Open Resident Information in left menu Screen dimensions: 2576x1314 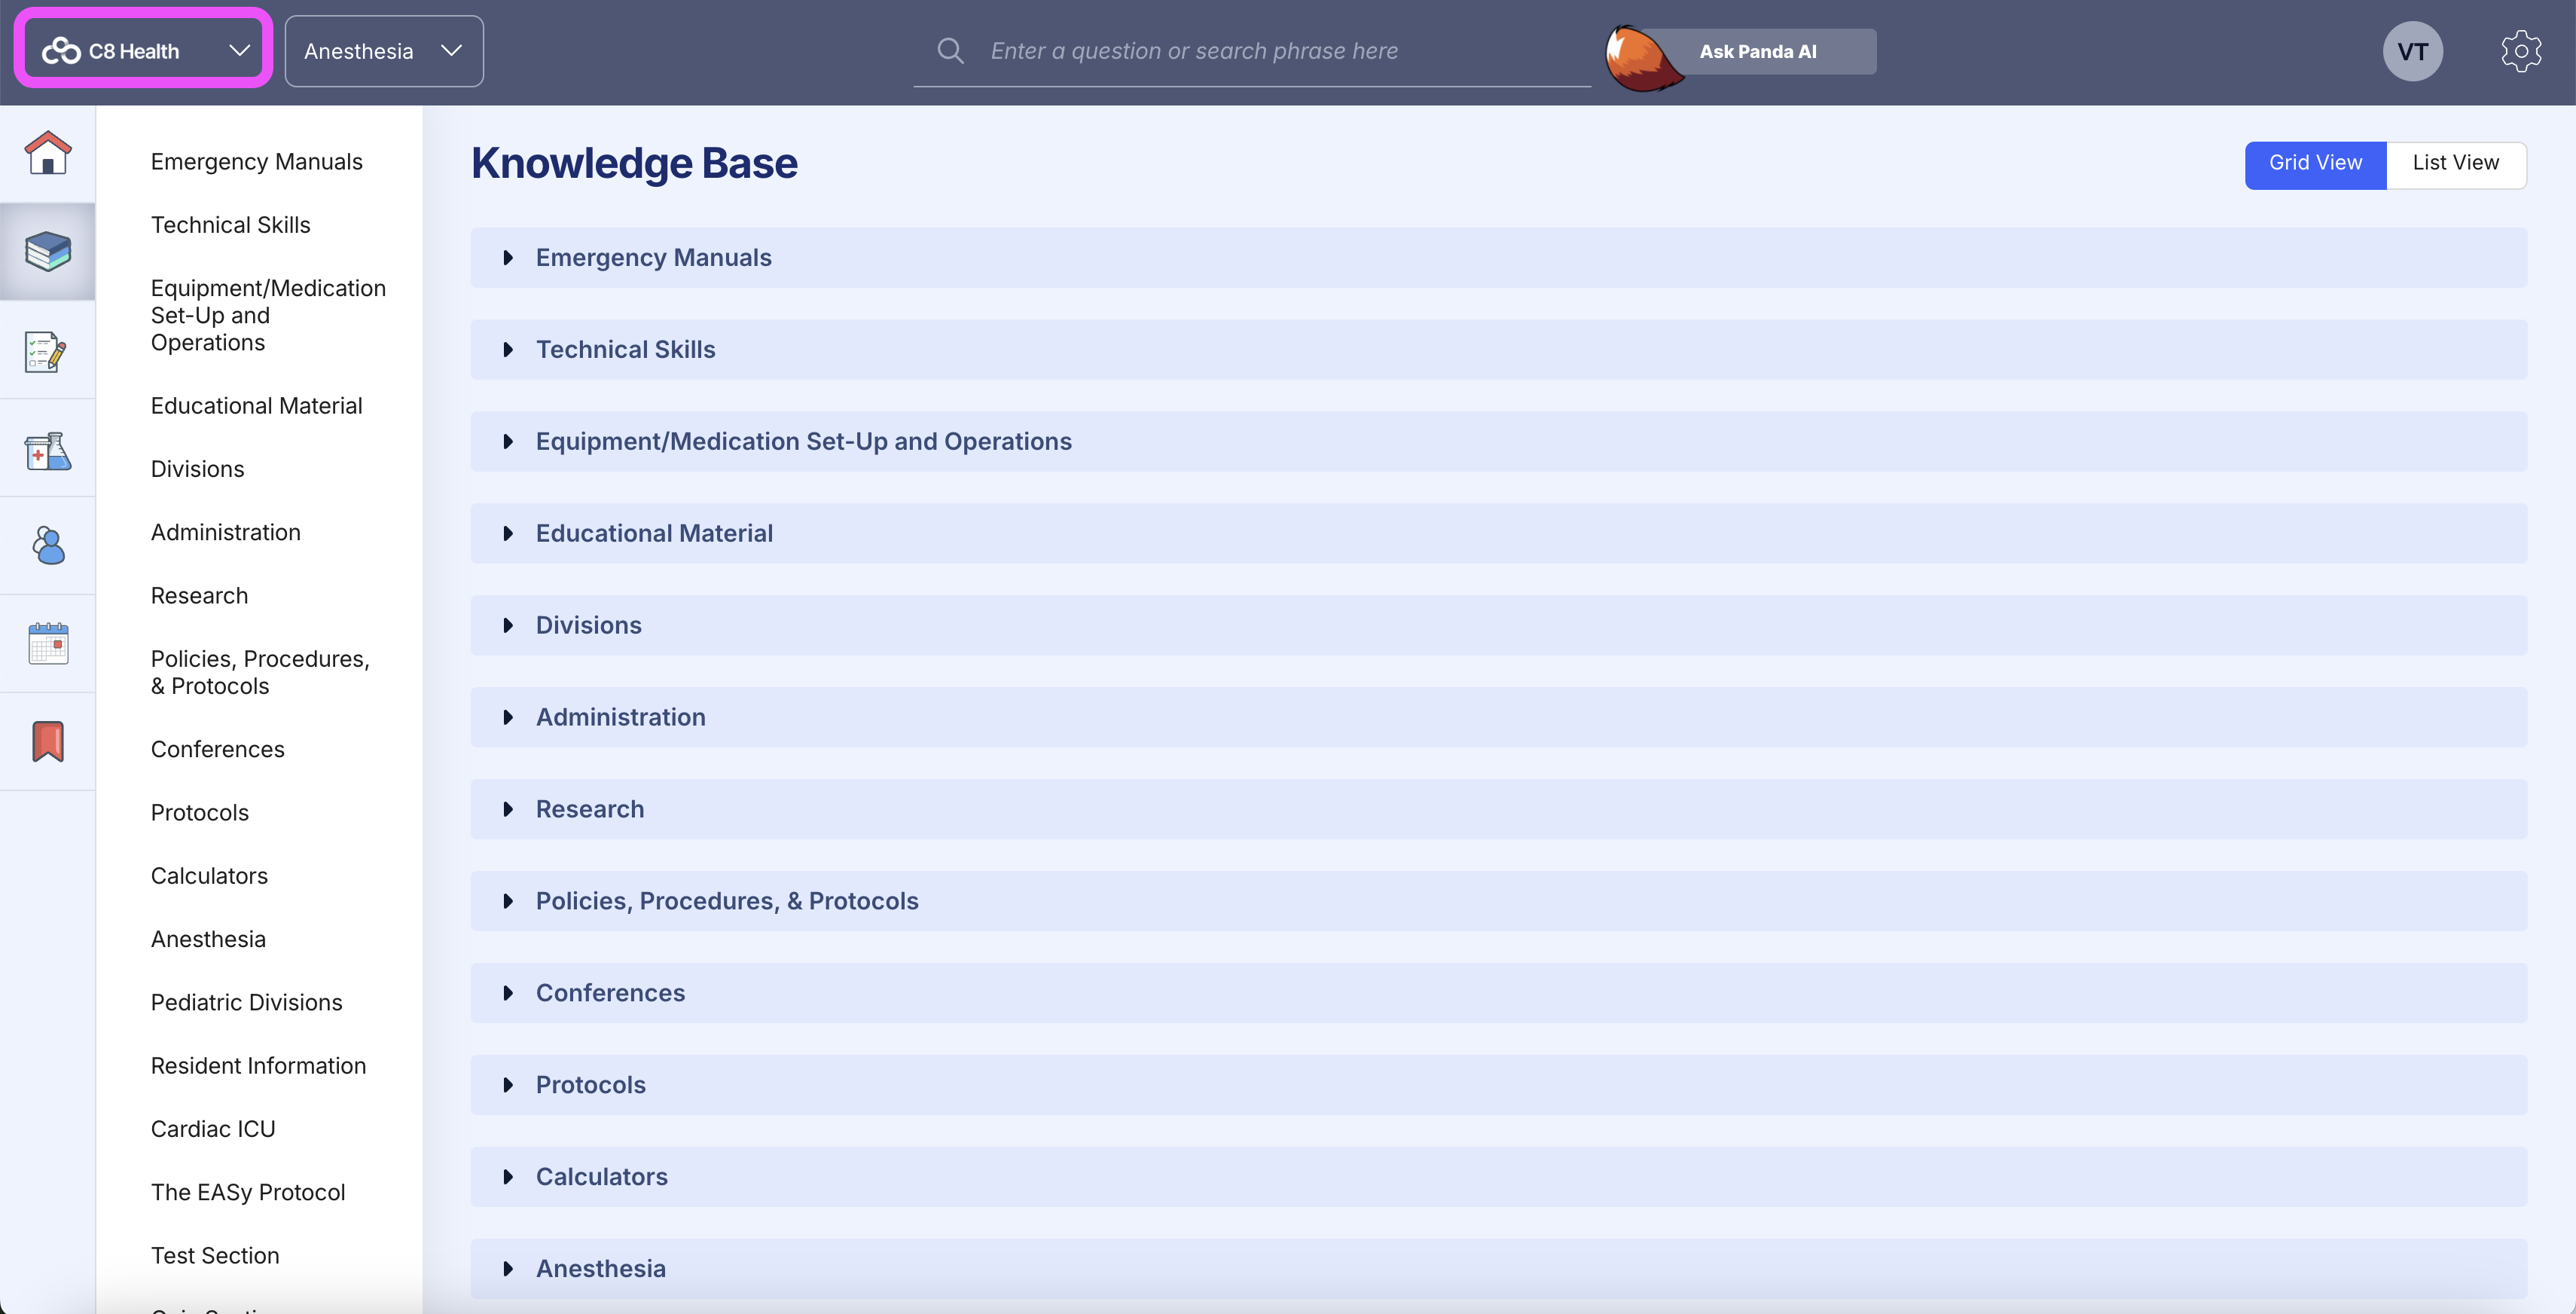(x=258, y=1066)
